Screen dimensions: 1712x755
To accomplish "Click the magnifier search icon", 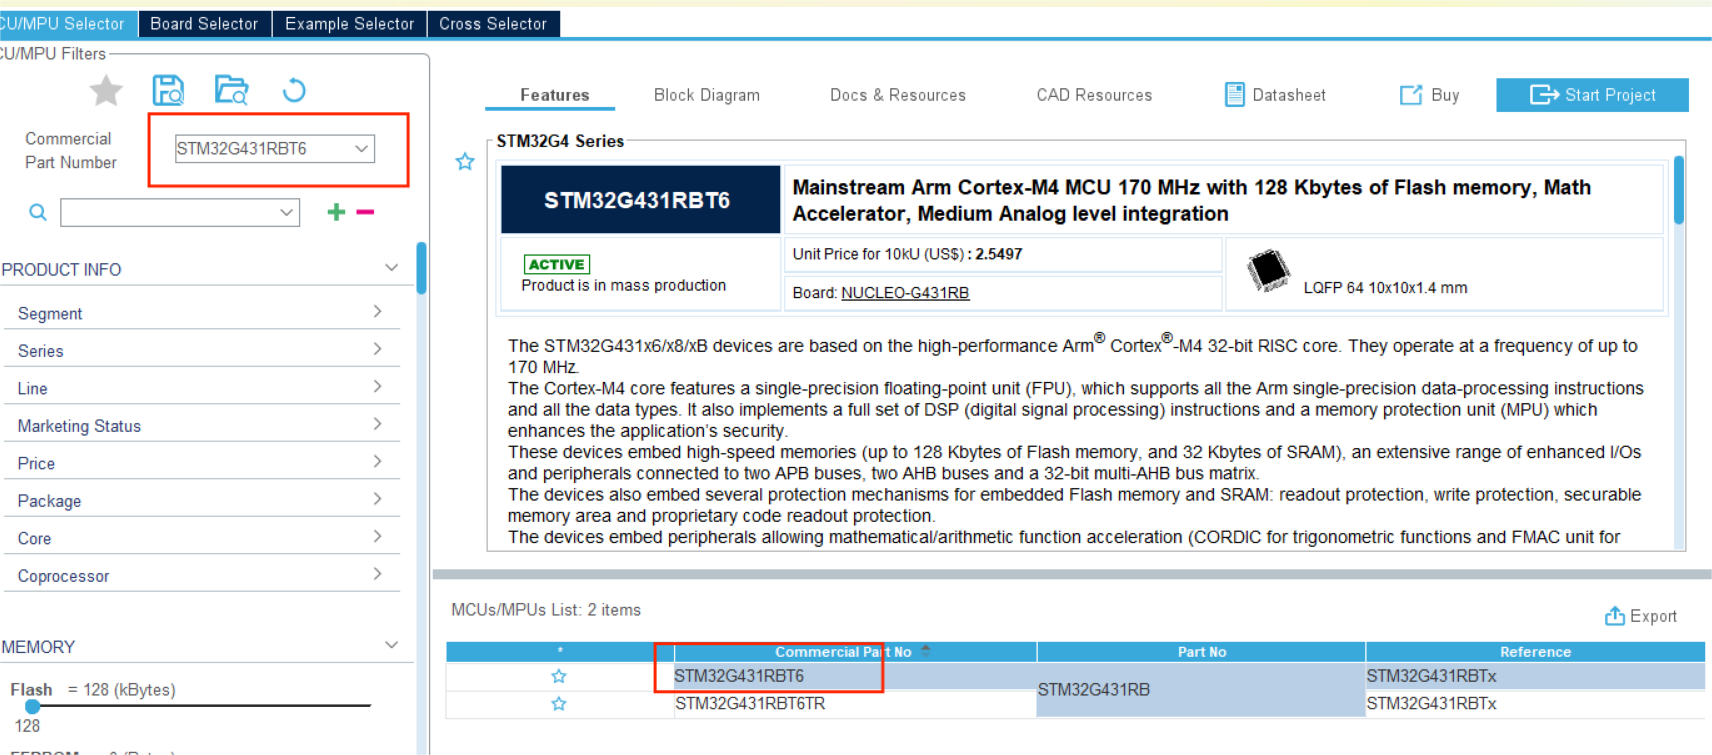I will point(38,212).
